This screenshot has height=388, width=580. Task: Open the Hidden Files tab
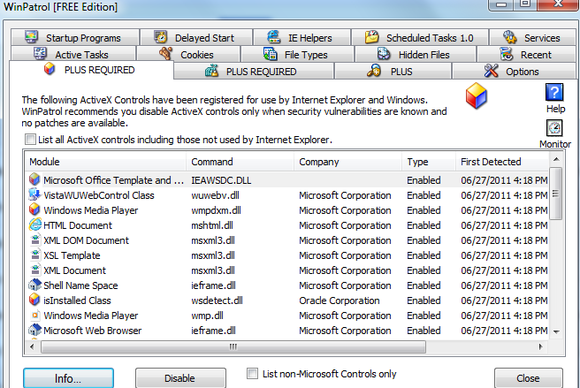415,54
